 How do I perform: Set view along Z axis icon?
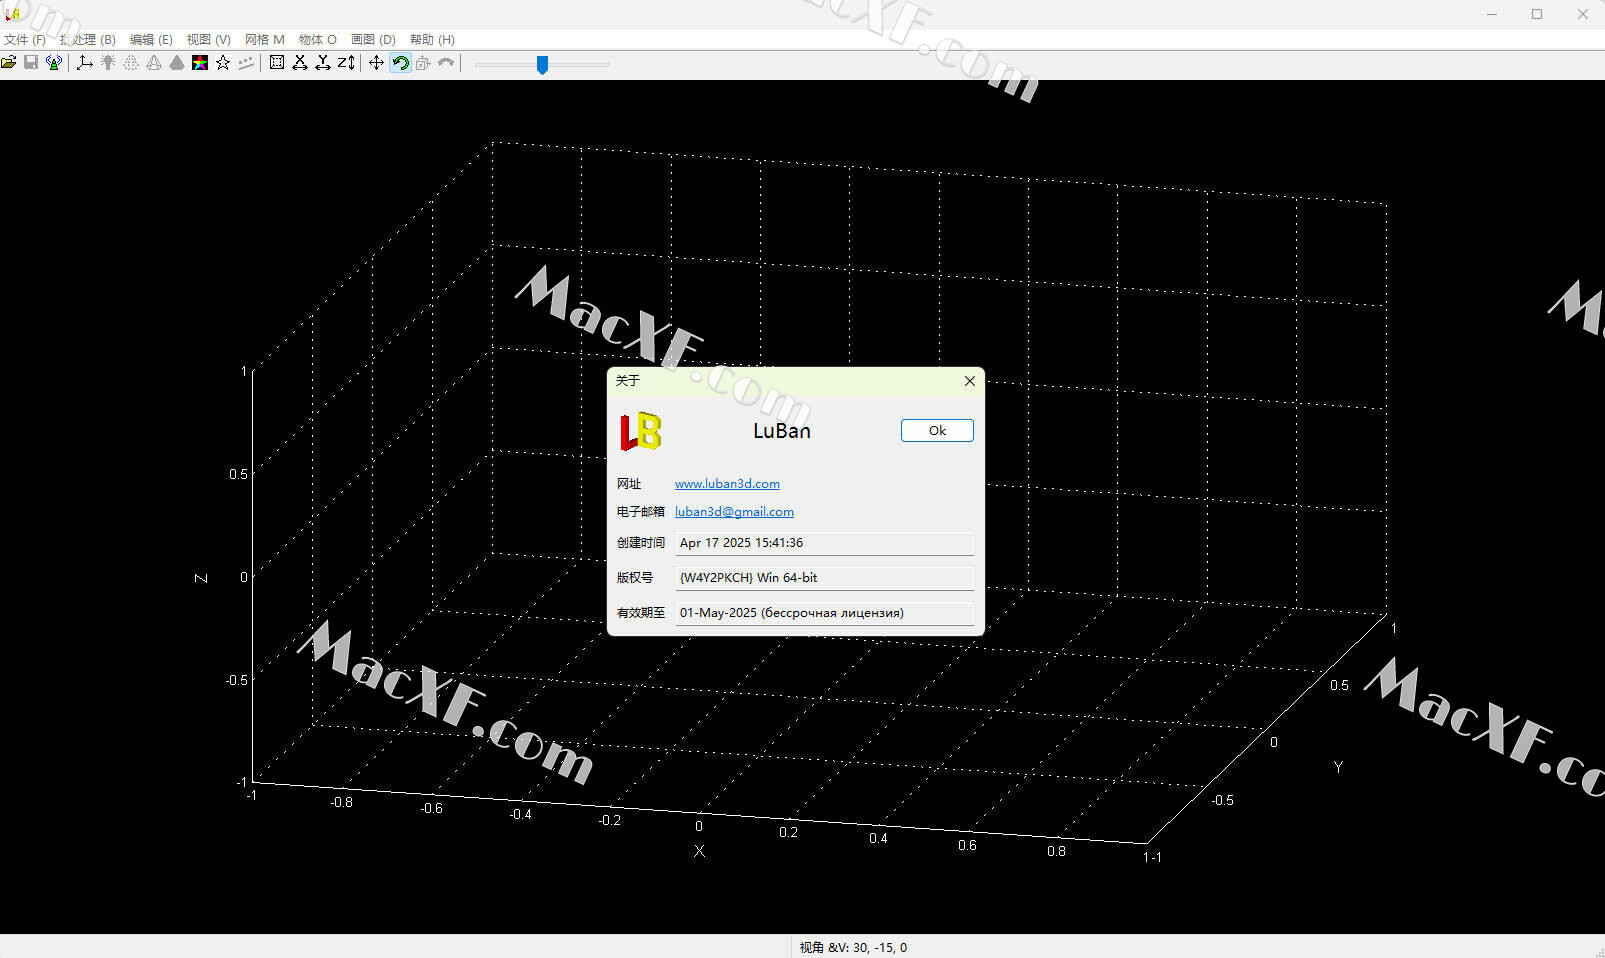[346, 63]
